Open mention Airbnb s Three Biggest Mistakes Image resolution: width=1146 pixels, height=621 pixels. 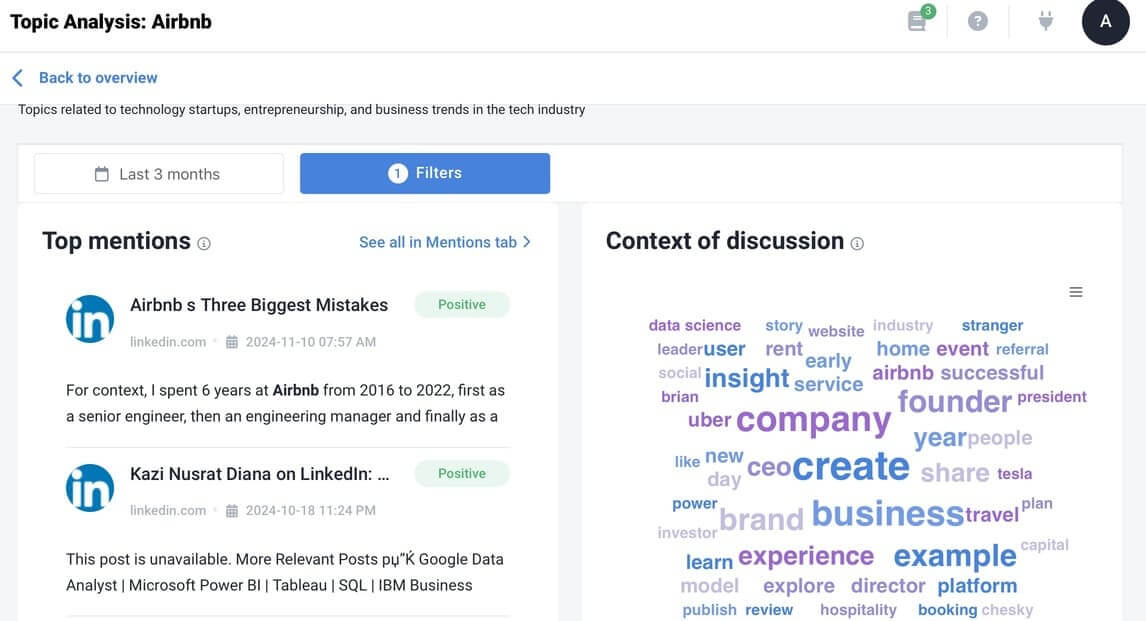pyautogui.click(x=259, y=305)
